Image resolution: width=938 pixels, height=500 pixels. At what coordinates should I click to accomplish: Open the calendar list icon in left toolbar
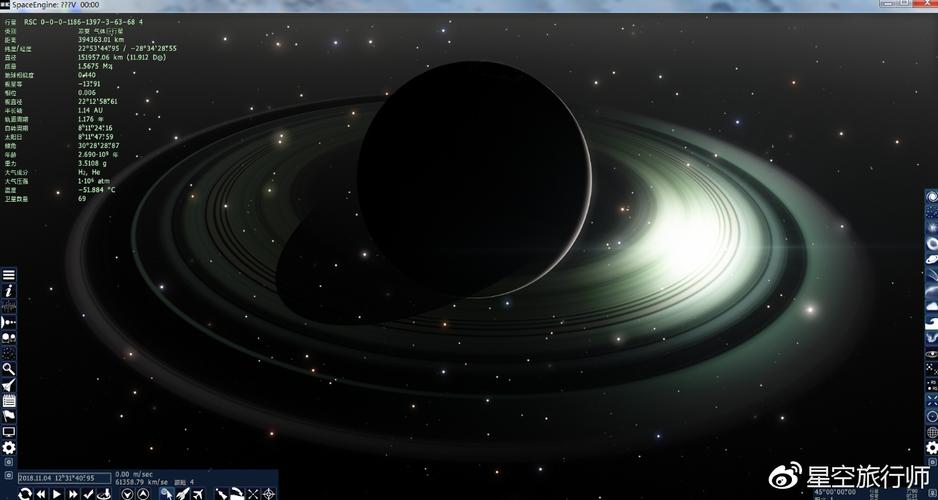[x=9, y=401]
